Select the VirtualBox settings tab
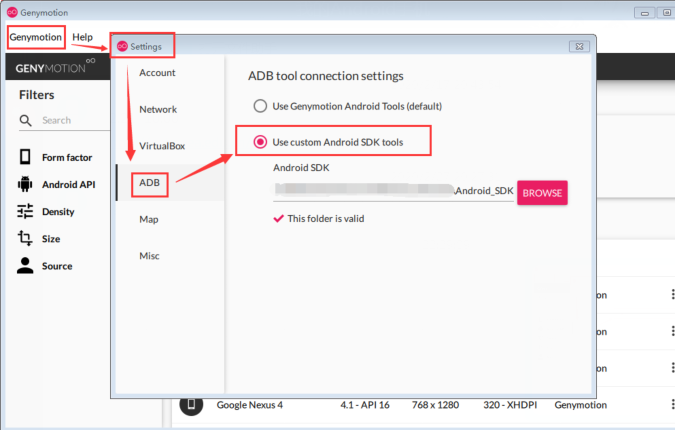The width and height of the screenshot is (675, 430). 162,146
